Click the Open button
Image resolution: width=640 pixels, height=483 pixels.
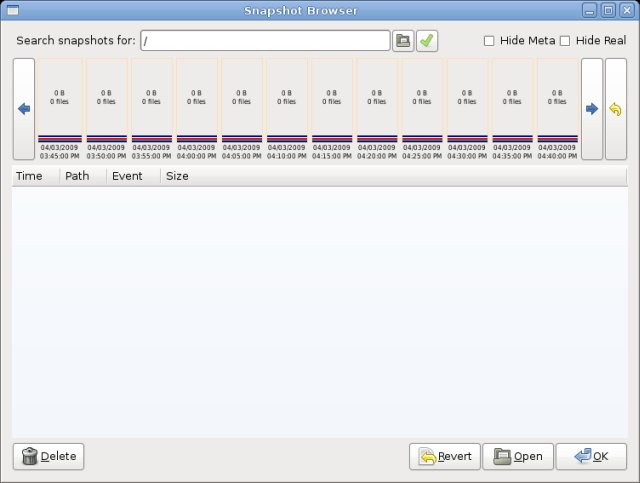[518, 456]
